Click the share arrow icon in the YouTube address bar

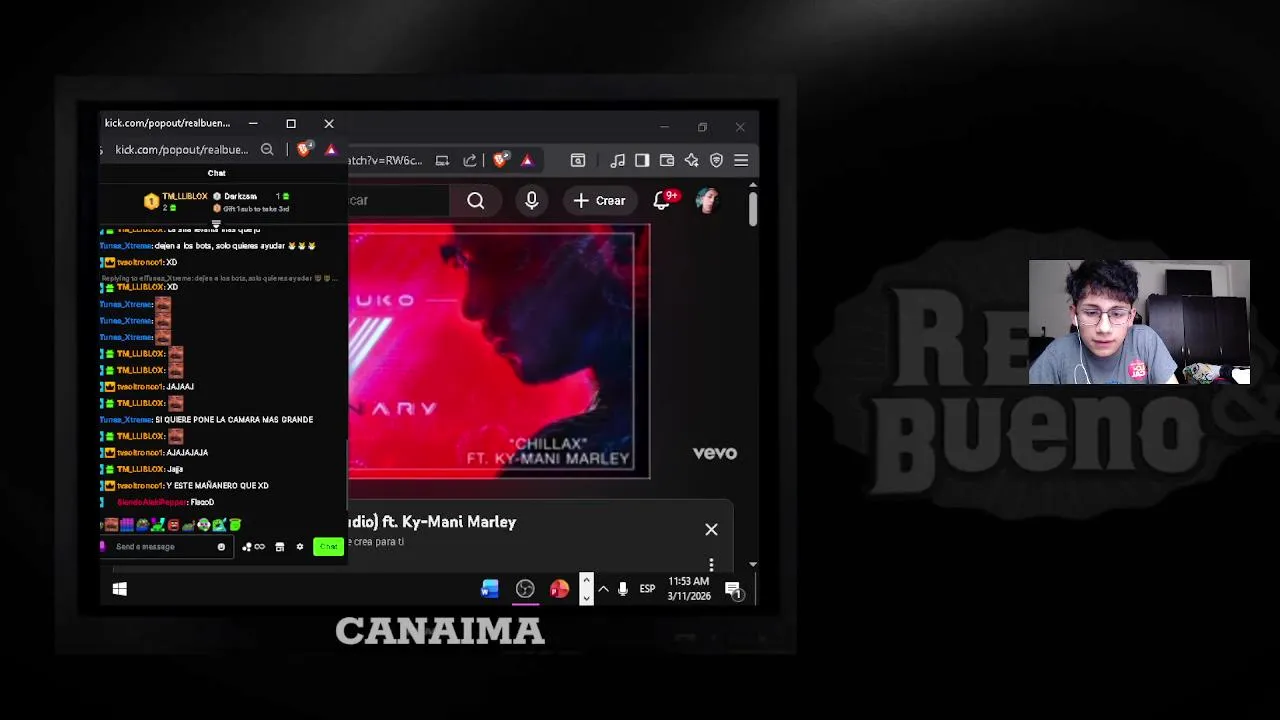(x=470, y=160)
